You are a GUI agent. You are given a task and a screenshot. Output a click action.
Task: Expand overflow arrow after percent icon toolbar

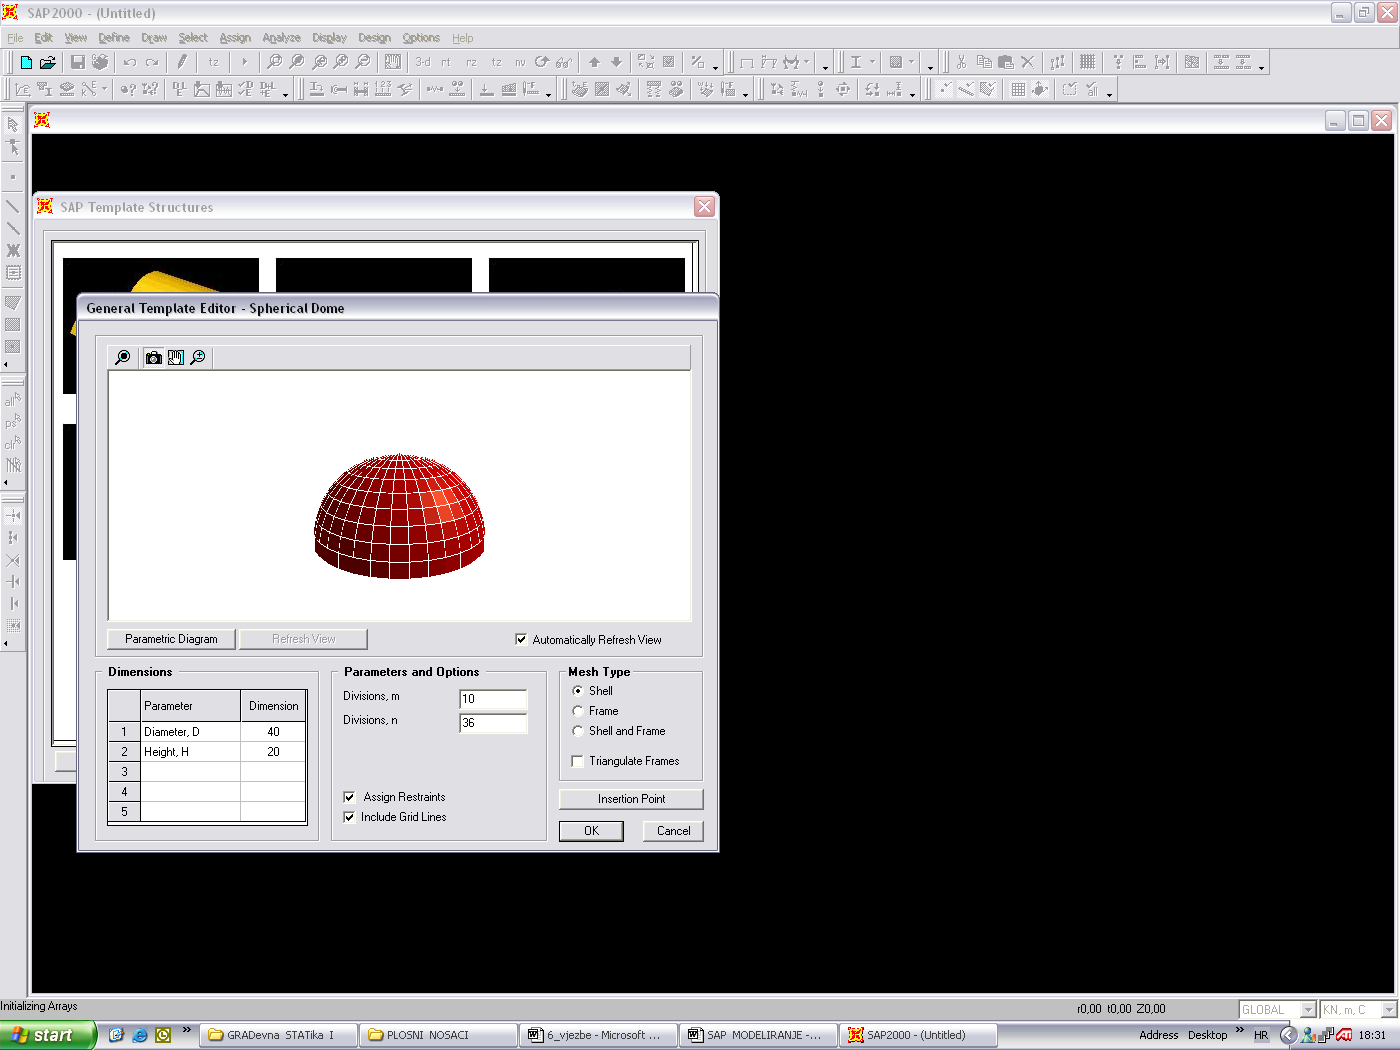pyautogui.click(x=715, y=66)
